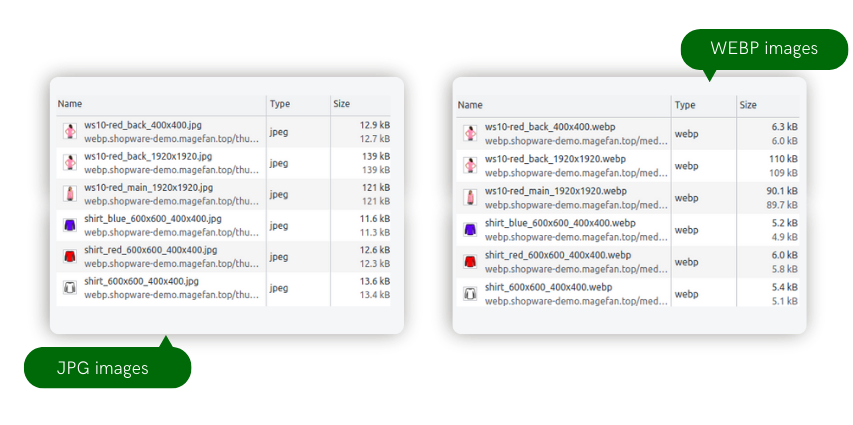The image size is (853, 425).
Task: Click the 4.9 kB size value
Action: pyautogui.click(x=785, y=237)
